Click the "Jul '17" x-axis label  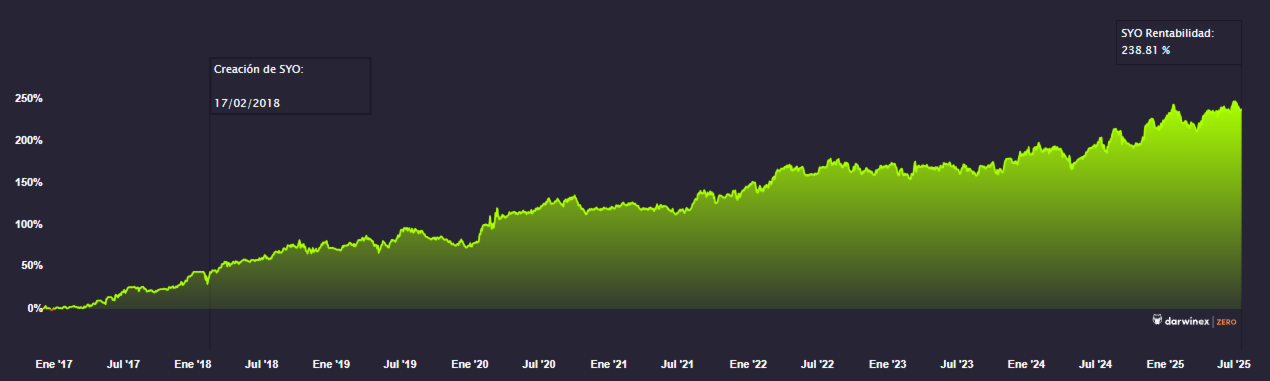coord(124,364)
